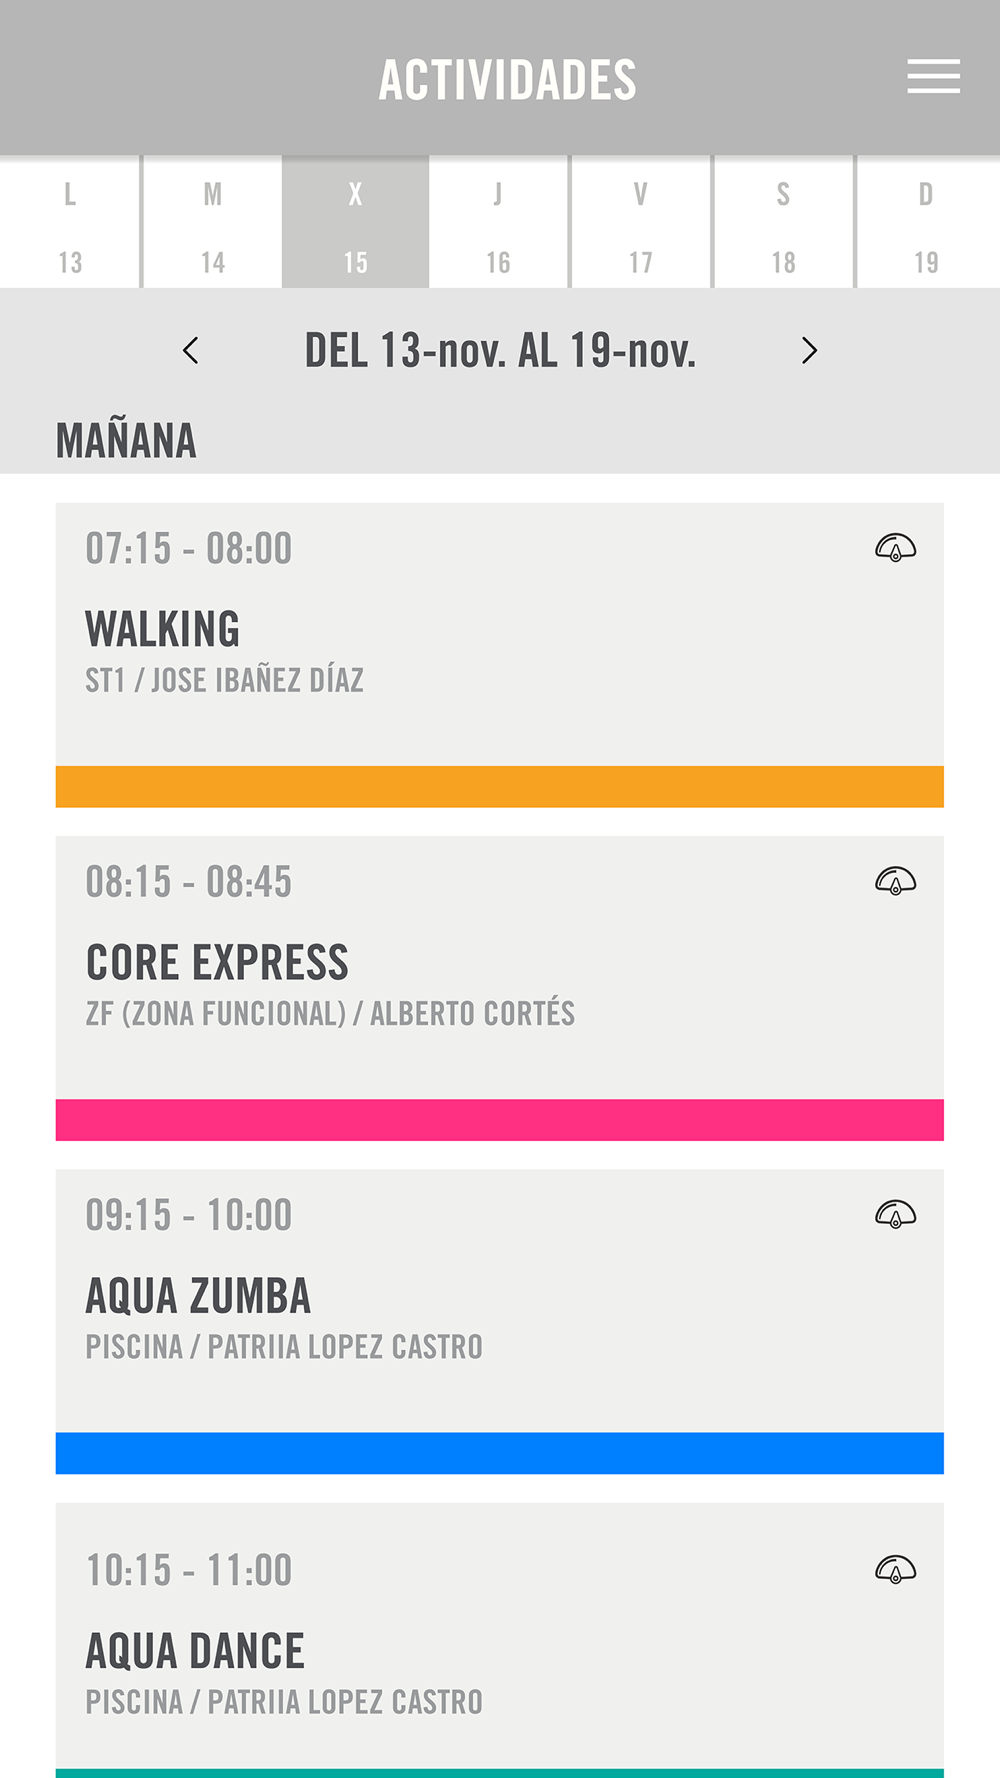Open the Core Express class title
1000x1778 pixels.
[217, 963]
